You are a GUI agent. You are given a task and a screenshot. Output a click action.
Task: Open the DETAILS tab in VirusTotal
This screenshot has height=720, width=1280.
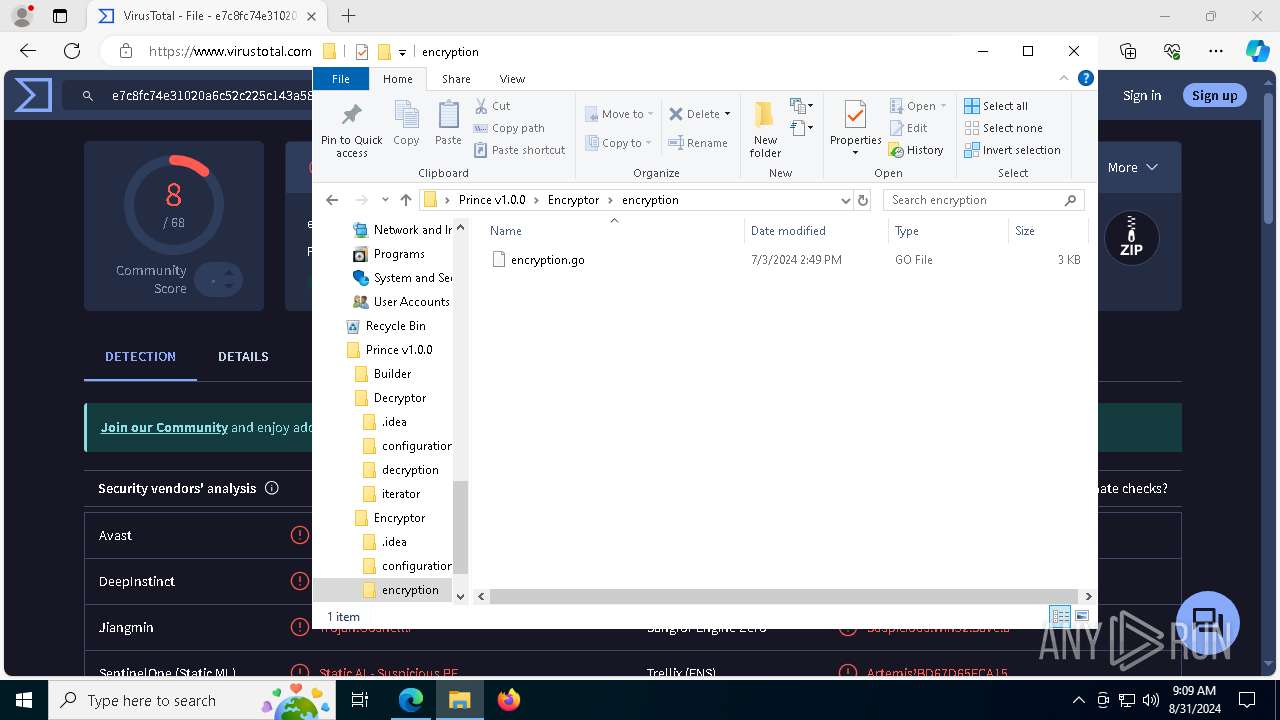point(243,357)
